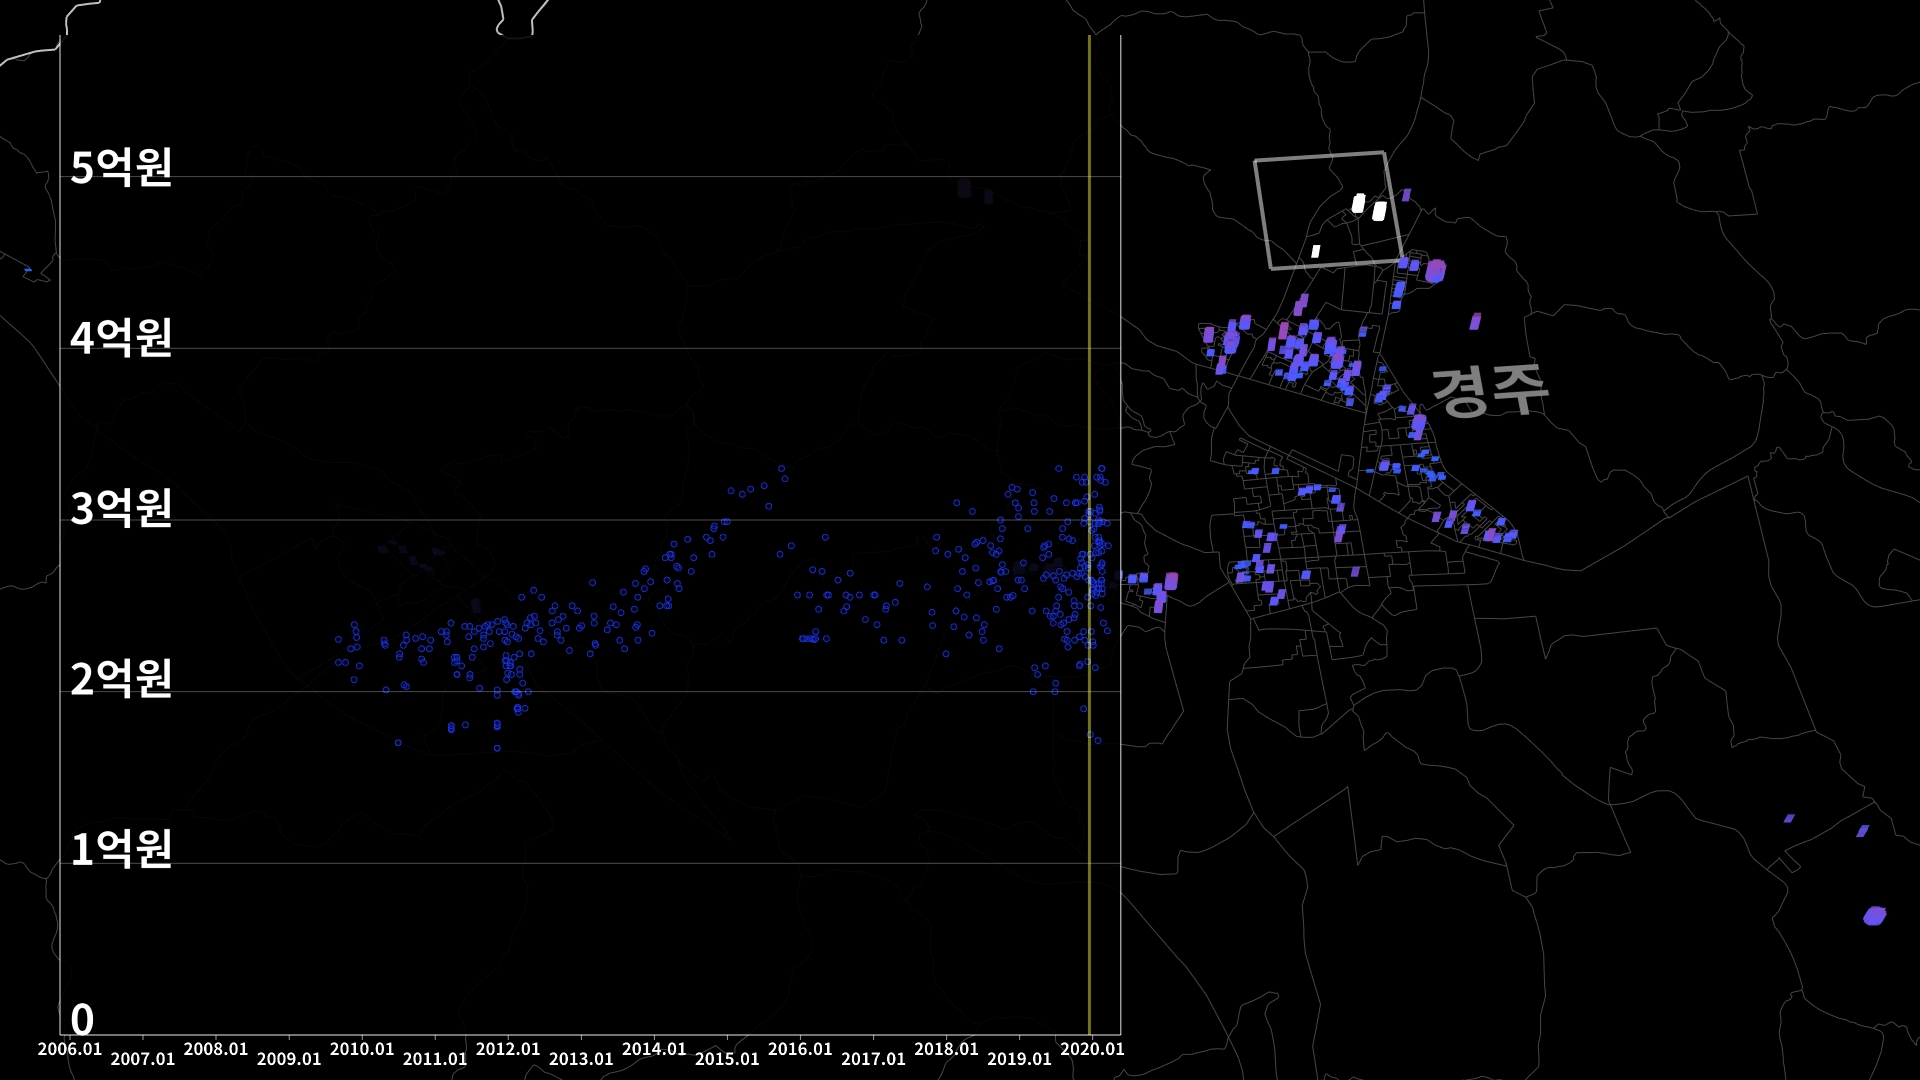Click the small lone white marker inside selection box
Screen dimensions: 1920x1080
(x=1316, y=251)
